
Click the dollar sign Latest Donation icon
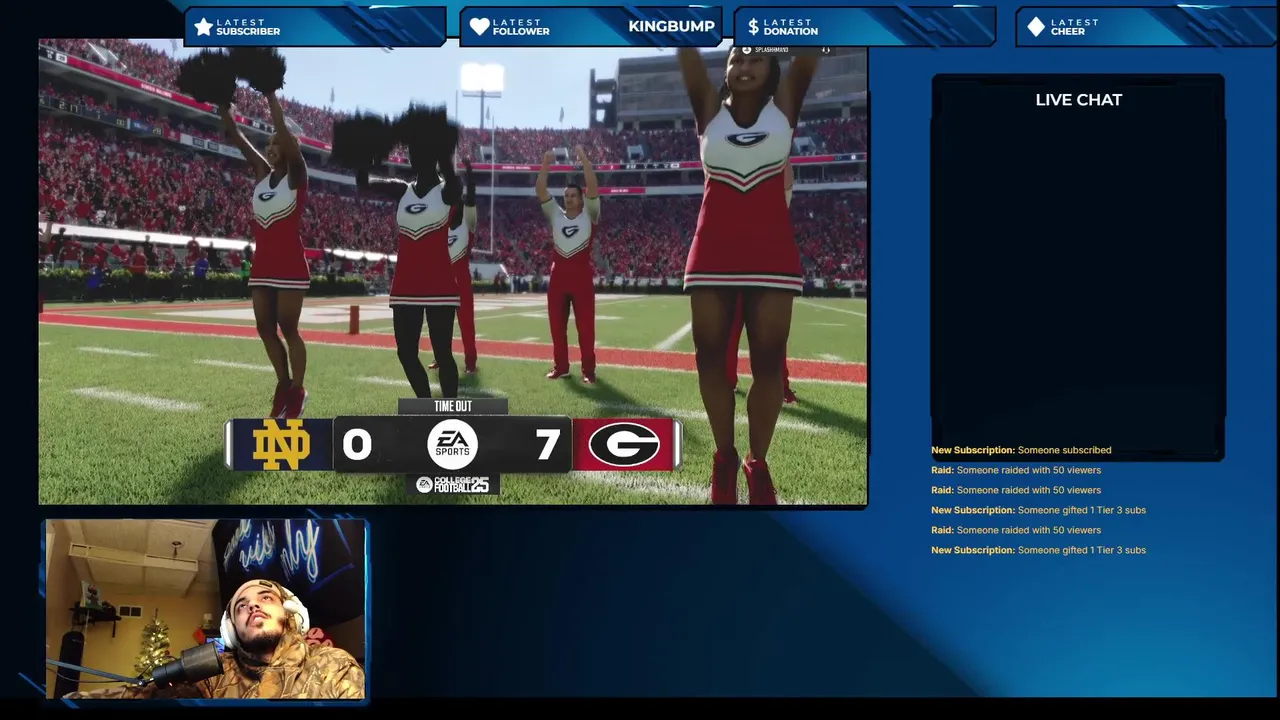click(x=753, y=27)
